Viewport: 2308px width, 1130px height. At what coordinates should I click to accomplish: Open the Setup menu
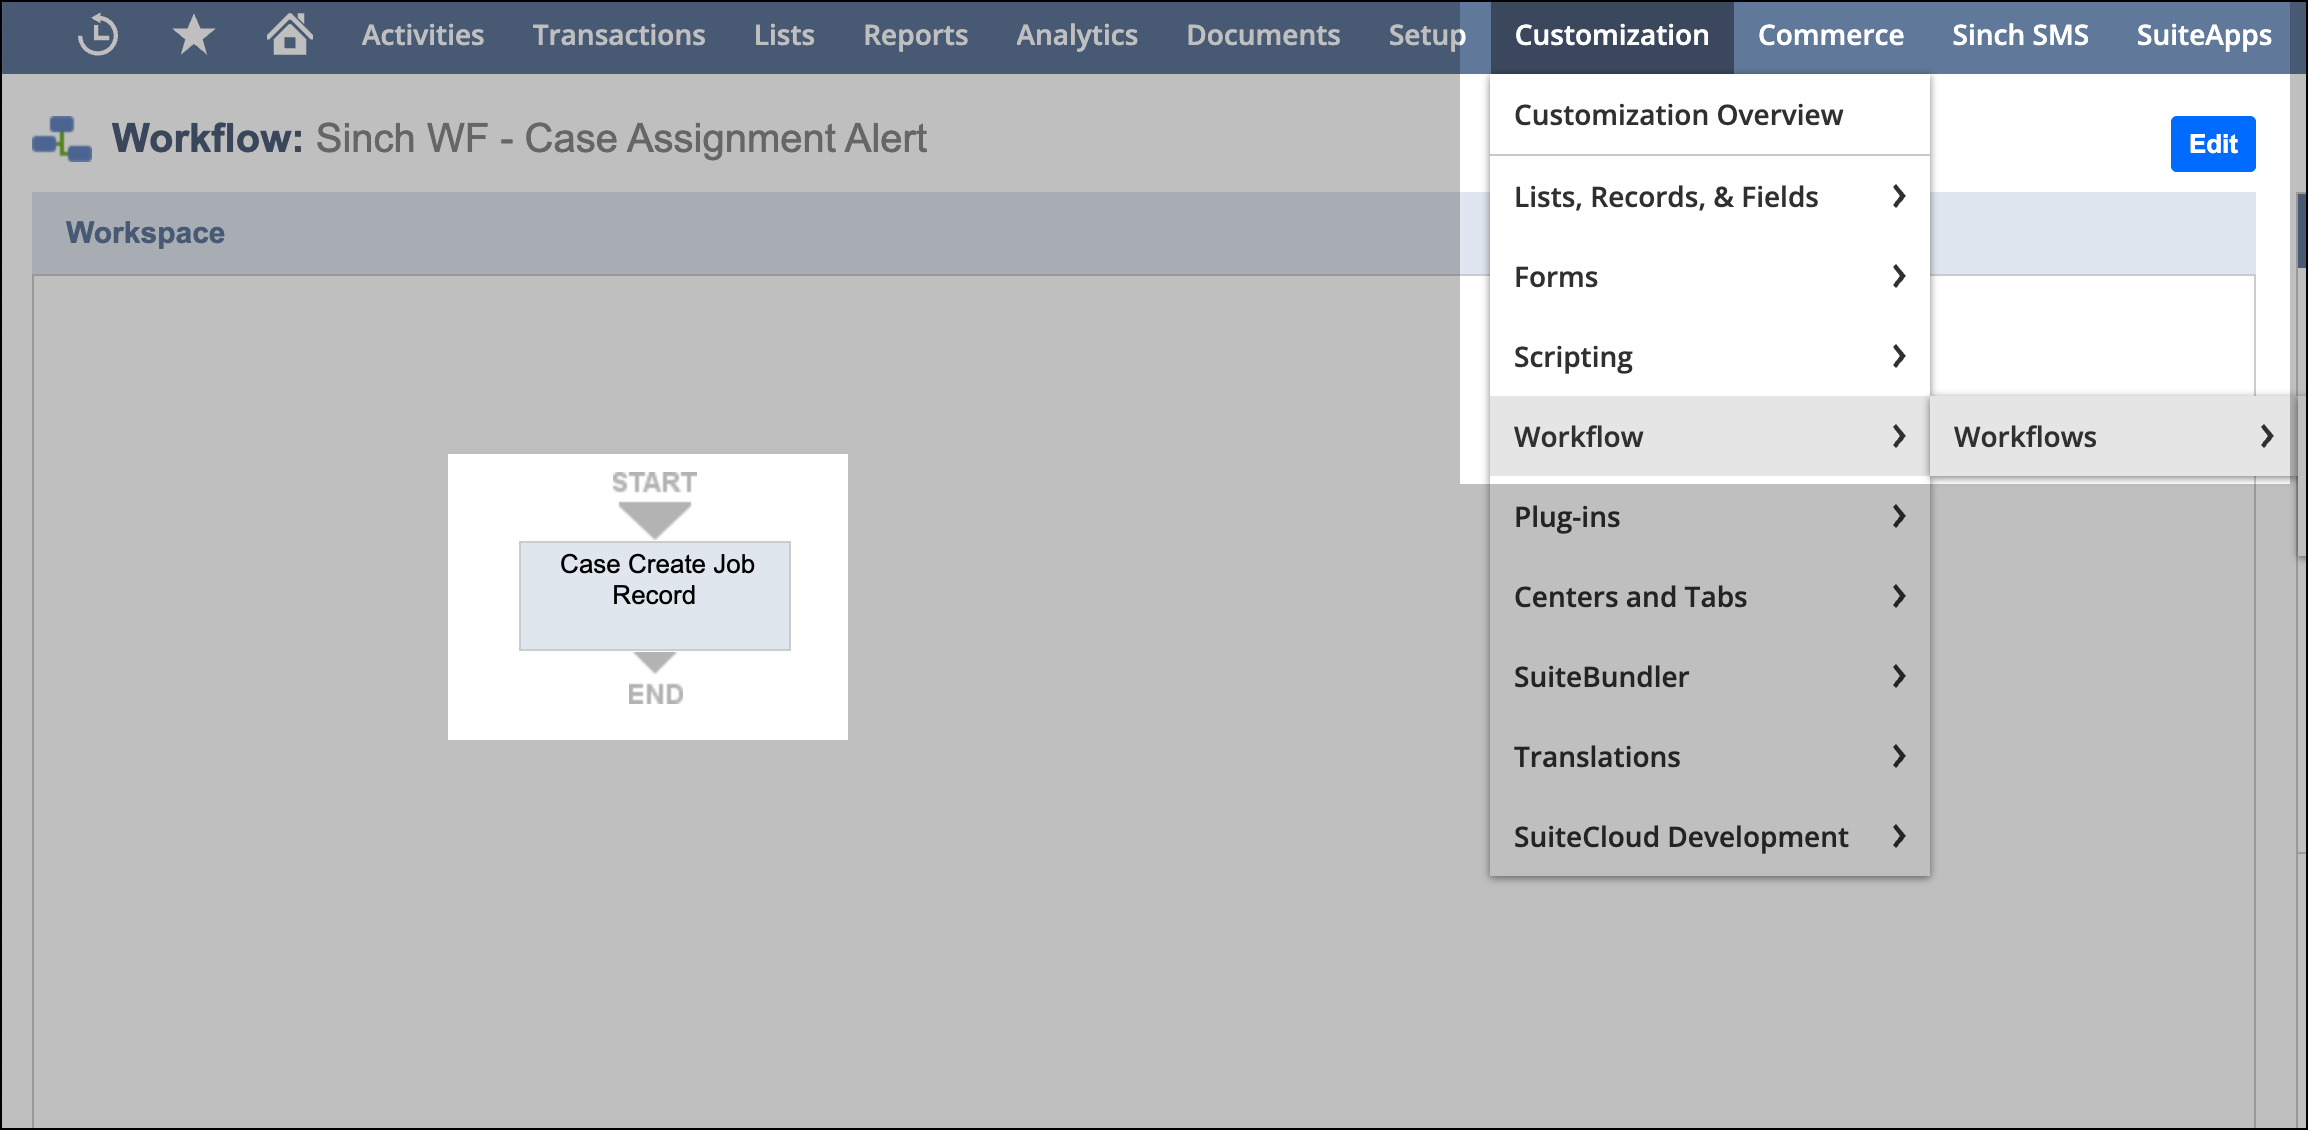coord(1427,35)
